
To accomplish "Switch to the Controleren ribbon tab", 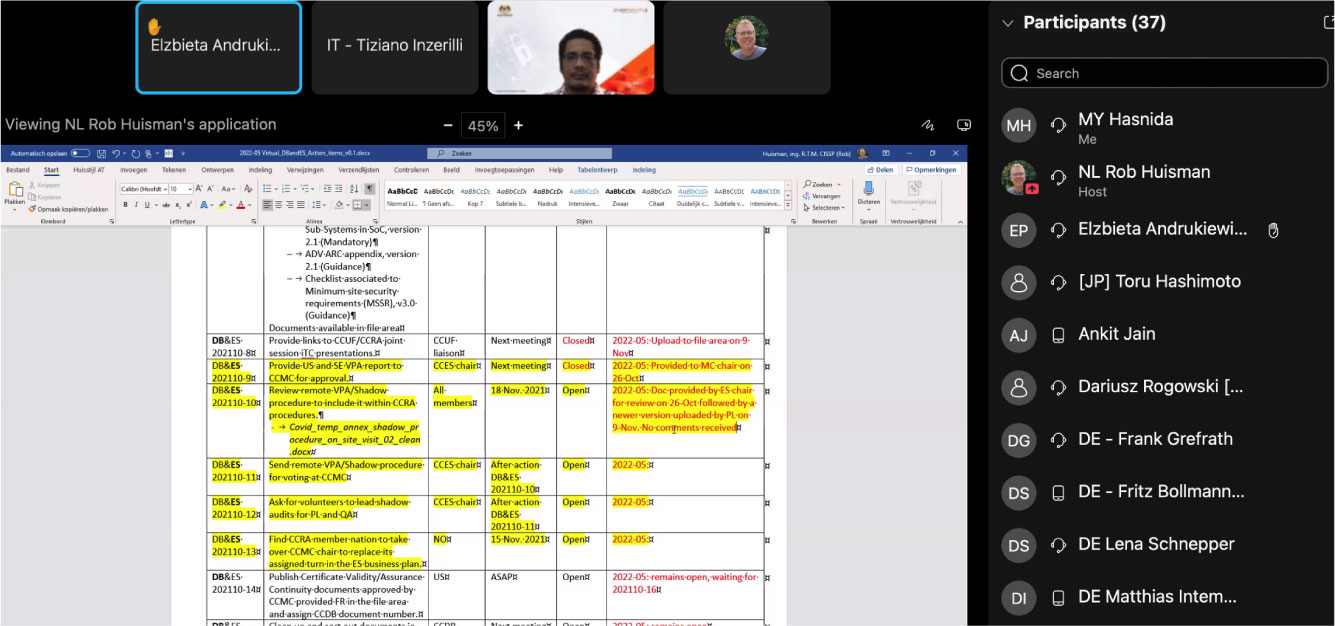I will coord(411,170).
